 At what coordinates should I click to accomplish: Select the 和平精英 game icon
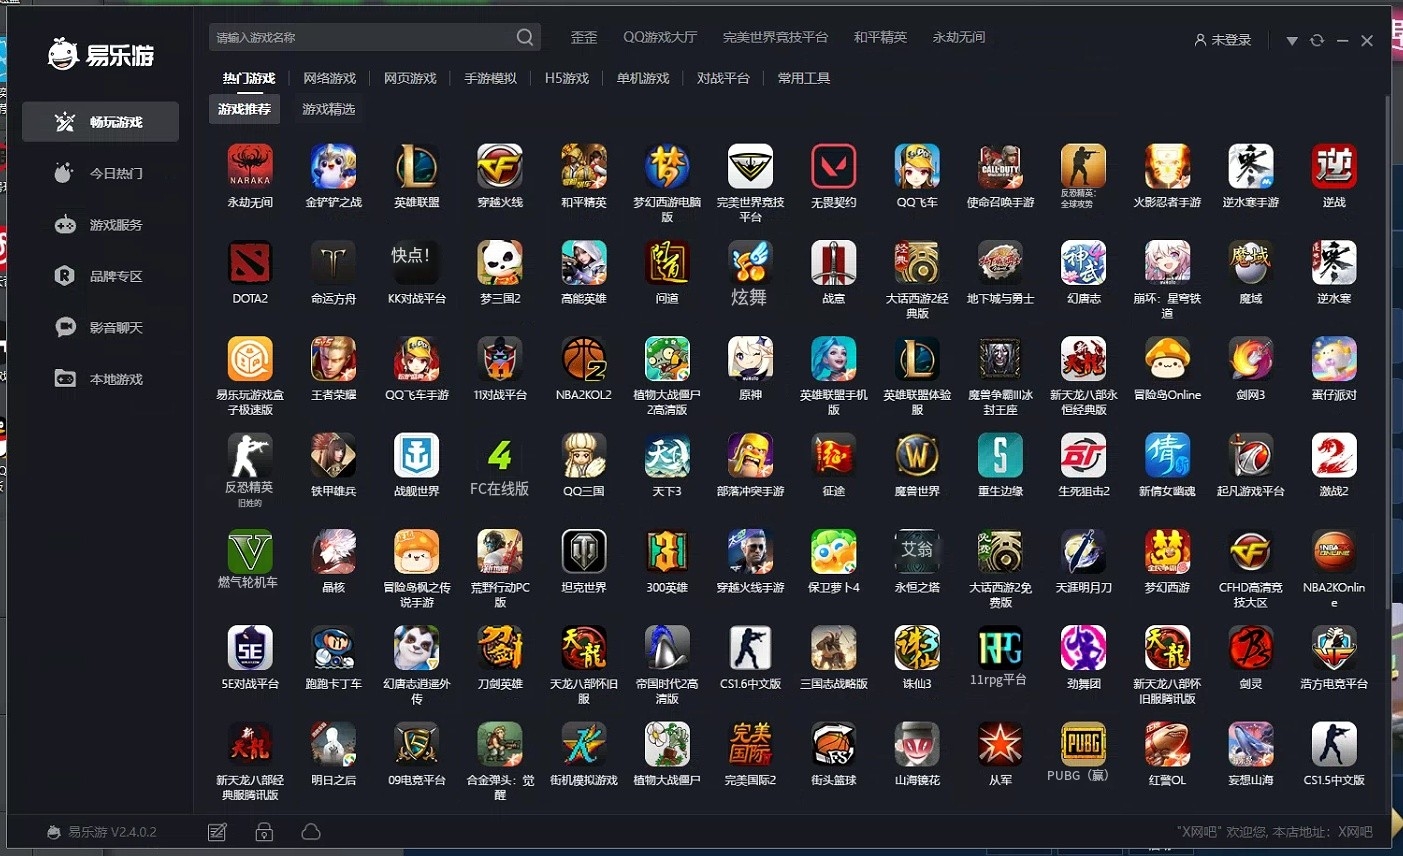[584, 167]
